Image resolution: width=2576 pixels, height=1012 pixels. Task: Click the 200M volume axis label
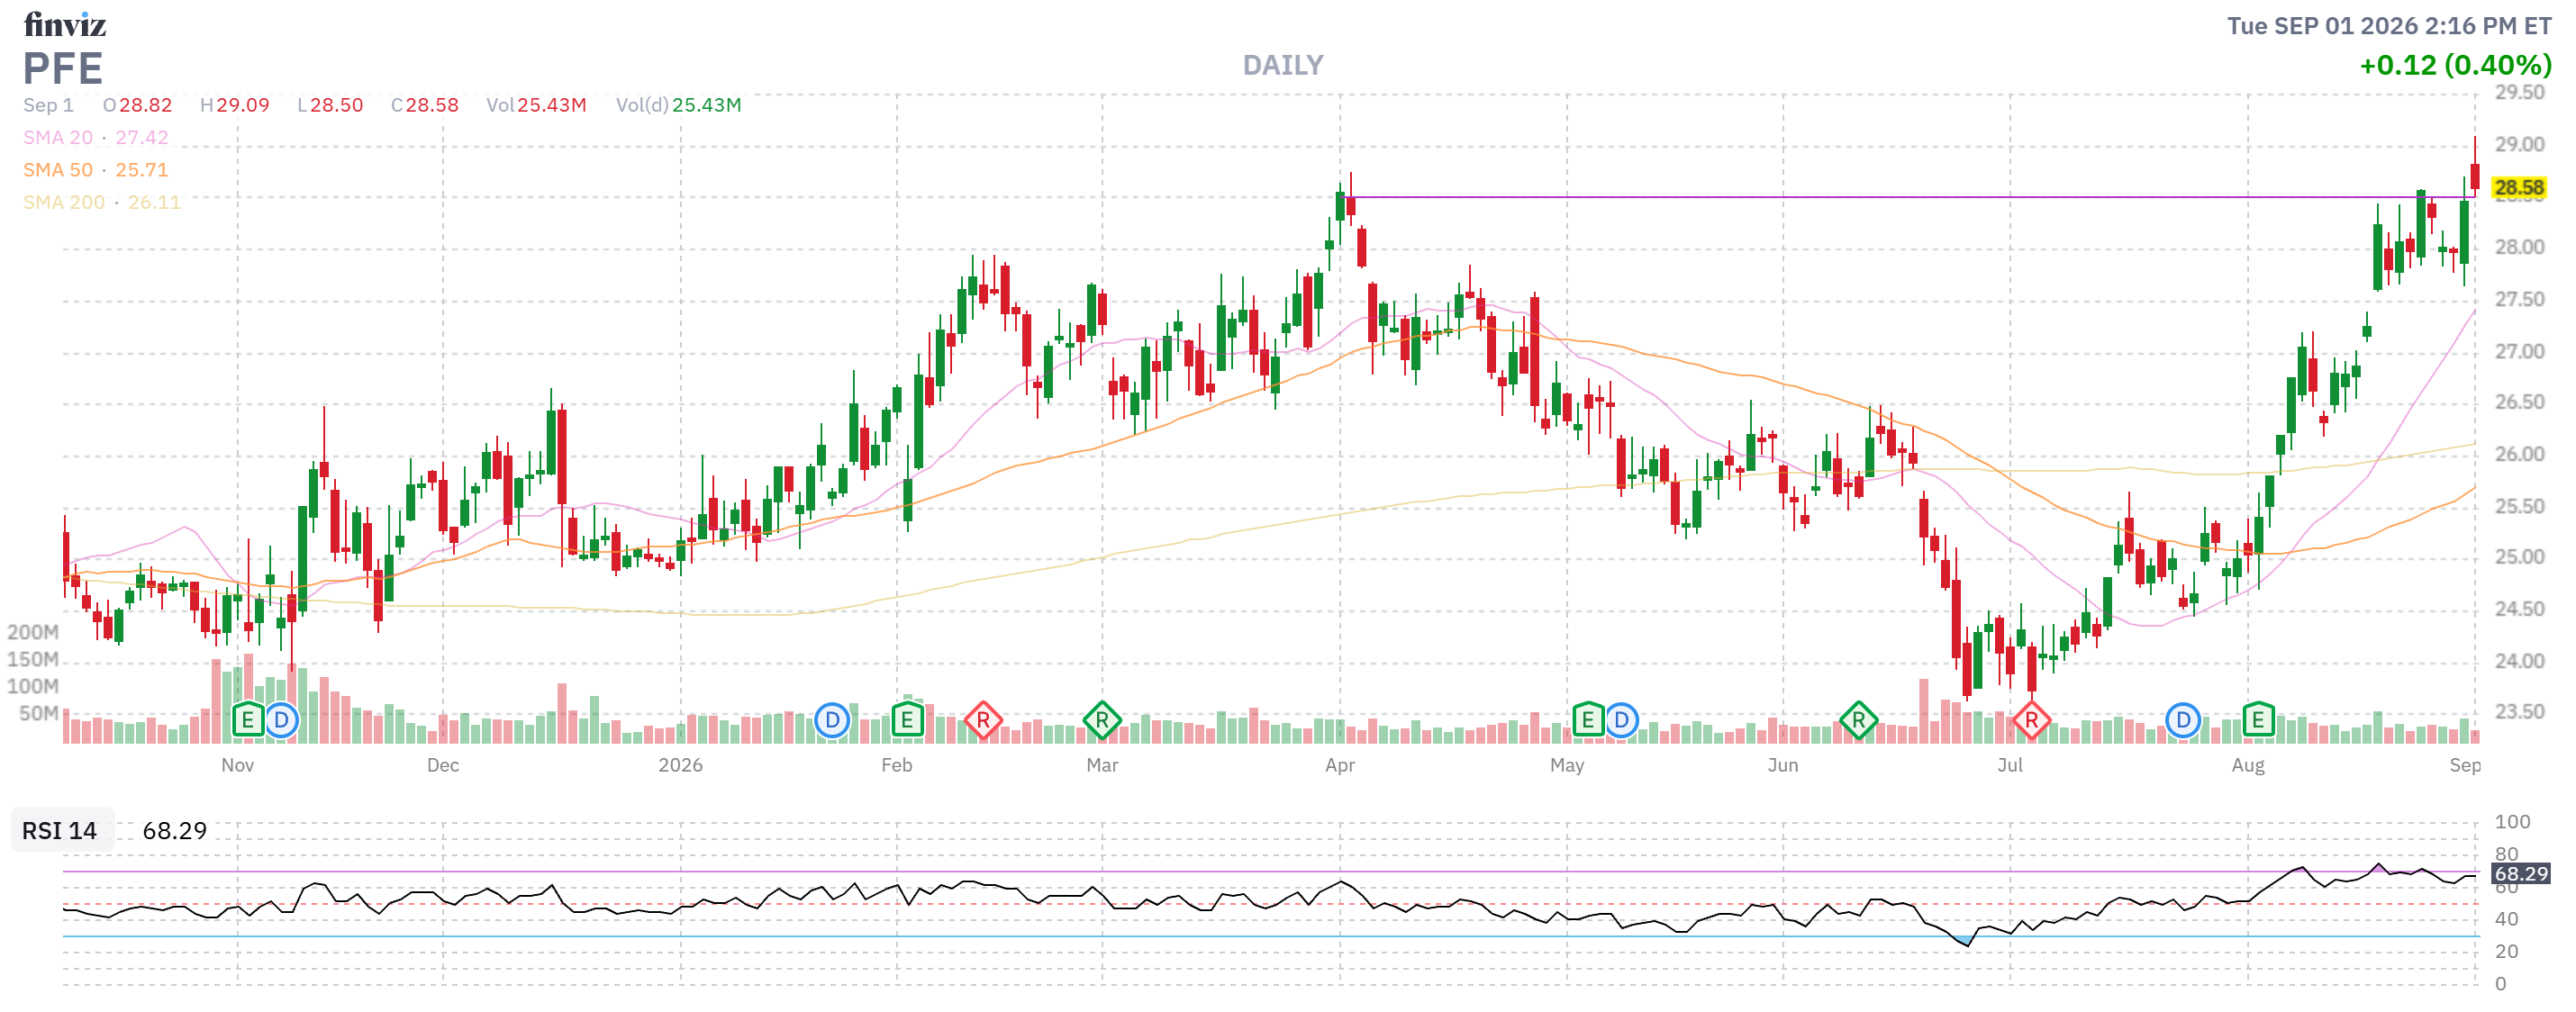(33, 633)
